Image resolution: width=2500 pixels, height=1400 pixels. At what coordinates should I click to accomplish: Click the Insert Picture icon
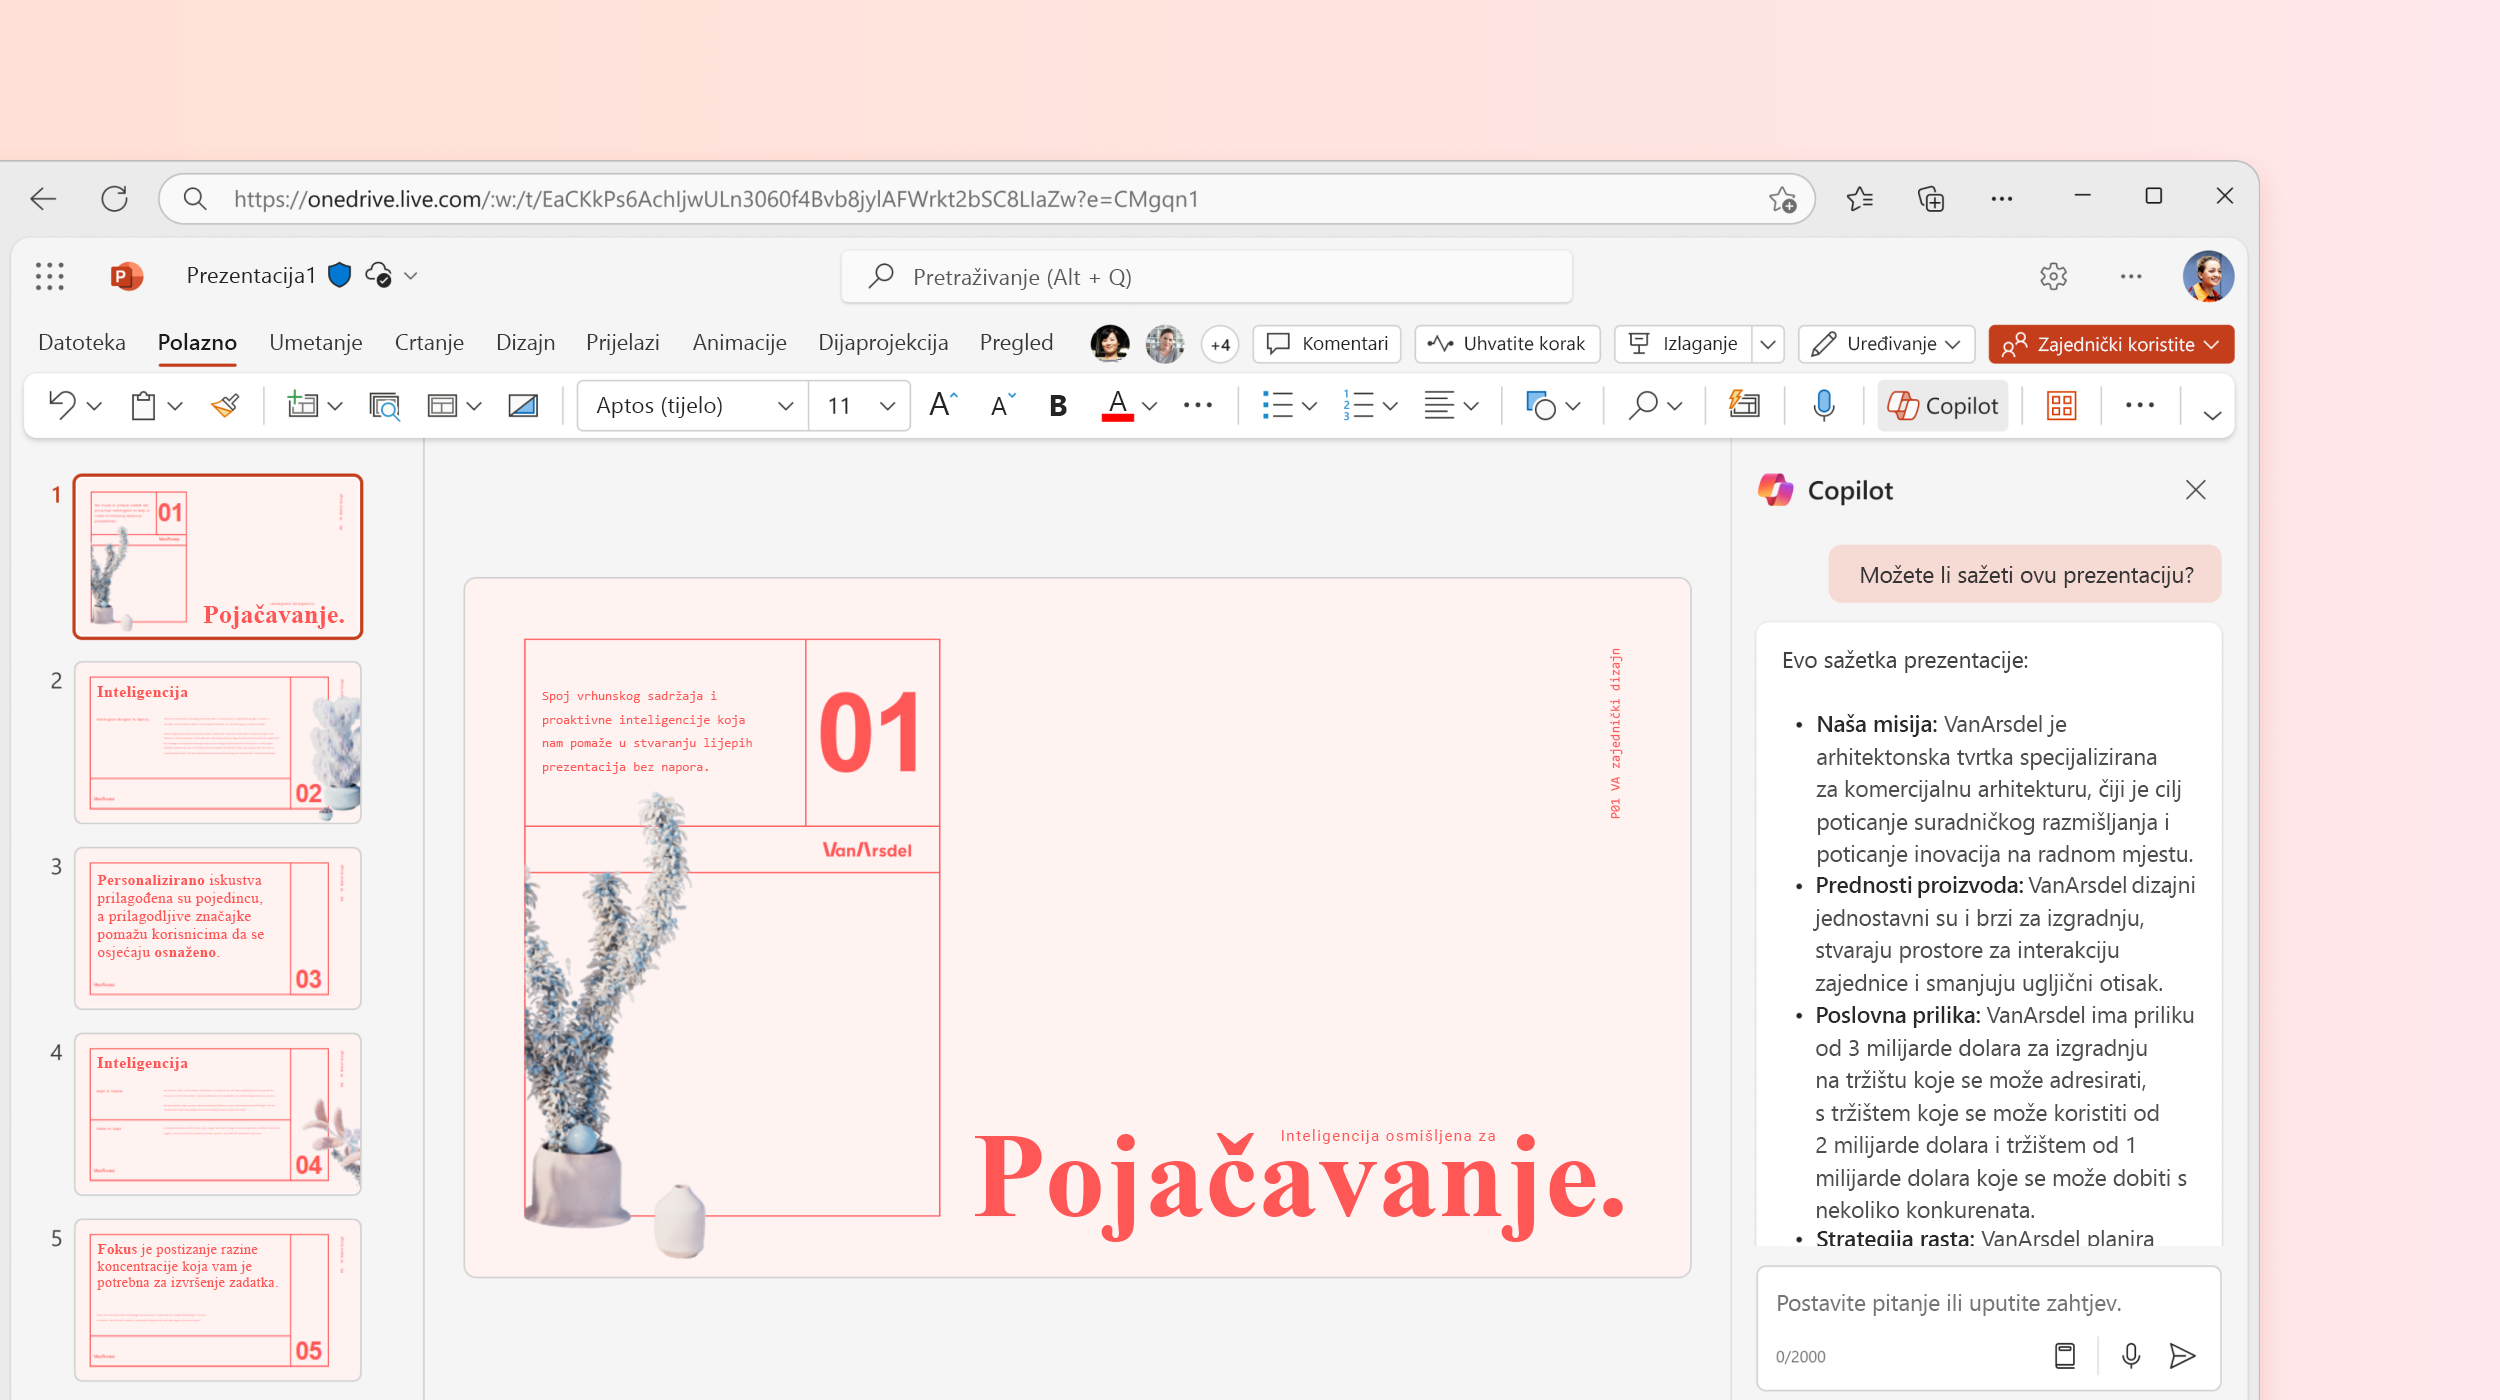click(x=523, y=405)
